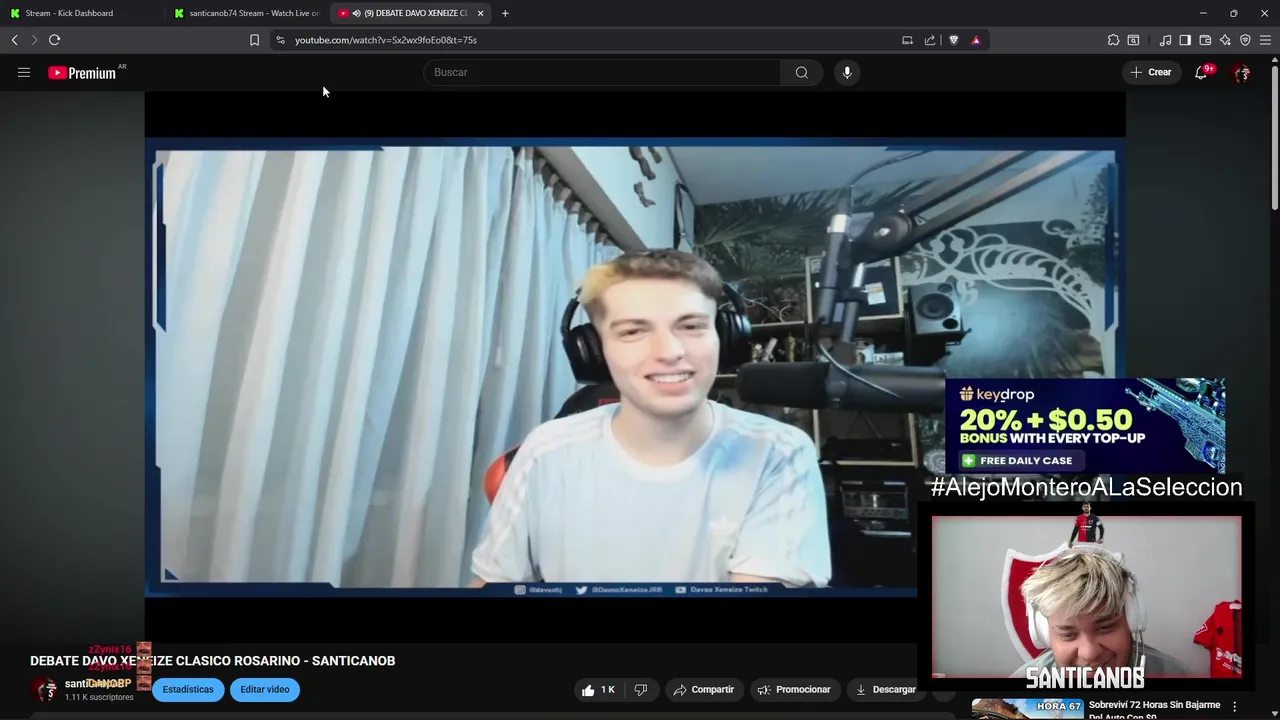Open the notifications bell
The height and width of the screenshot is (720, 1280).
(x=1201, y=72)
